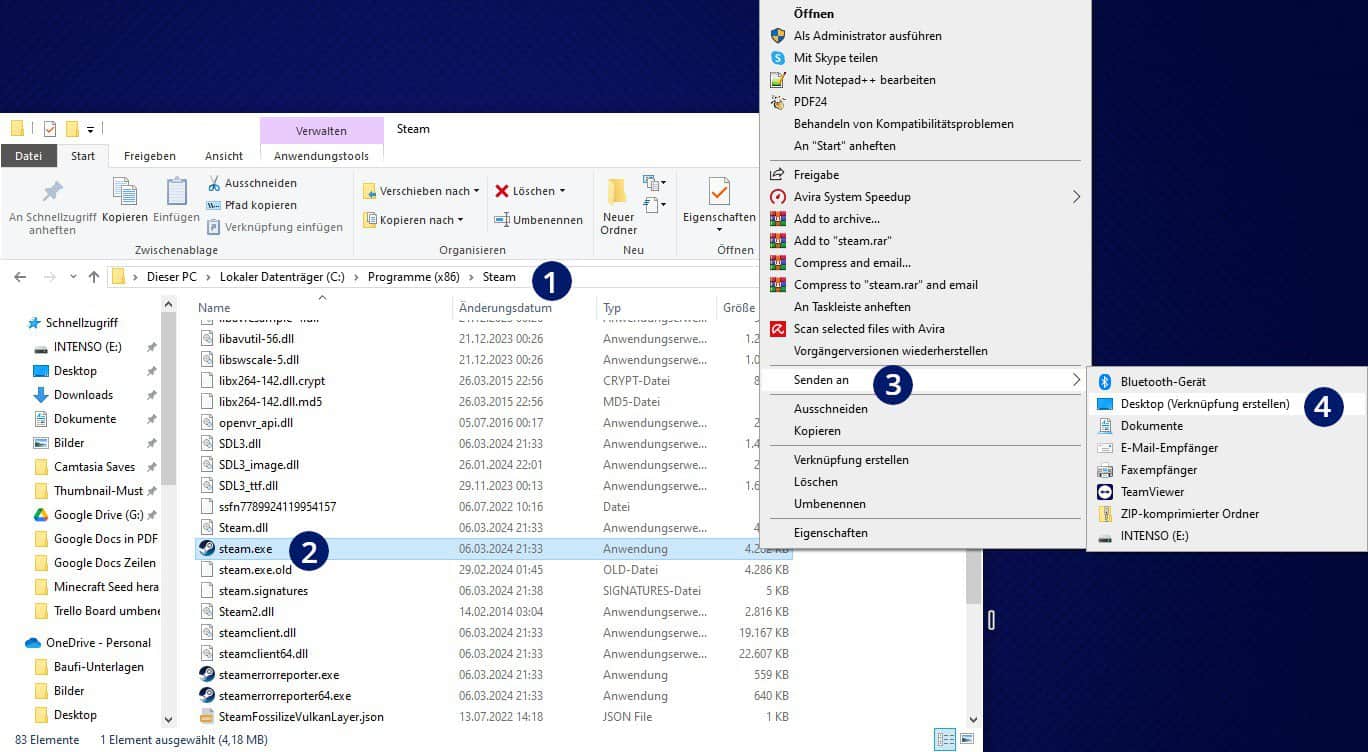Viewport: 1368px width, 752px height.
Task: Open OneDrive - Personal in the sidebar
Action: click(x=98, y=643)
